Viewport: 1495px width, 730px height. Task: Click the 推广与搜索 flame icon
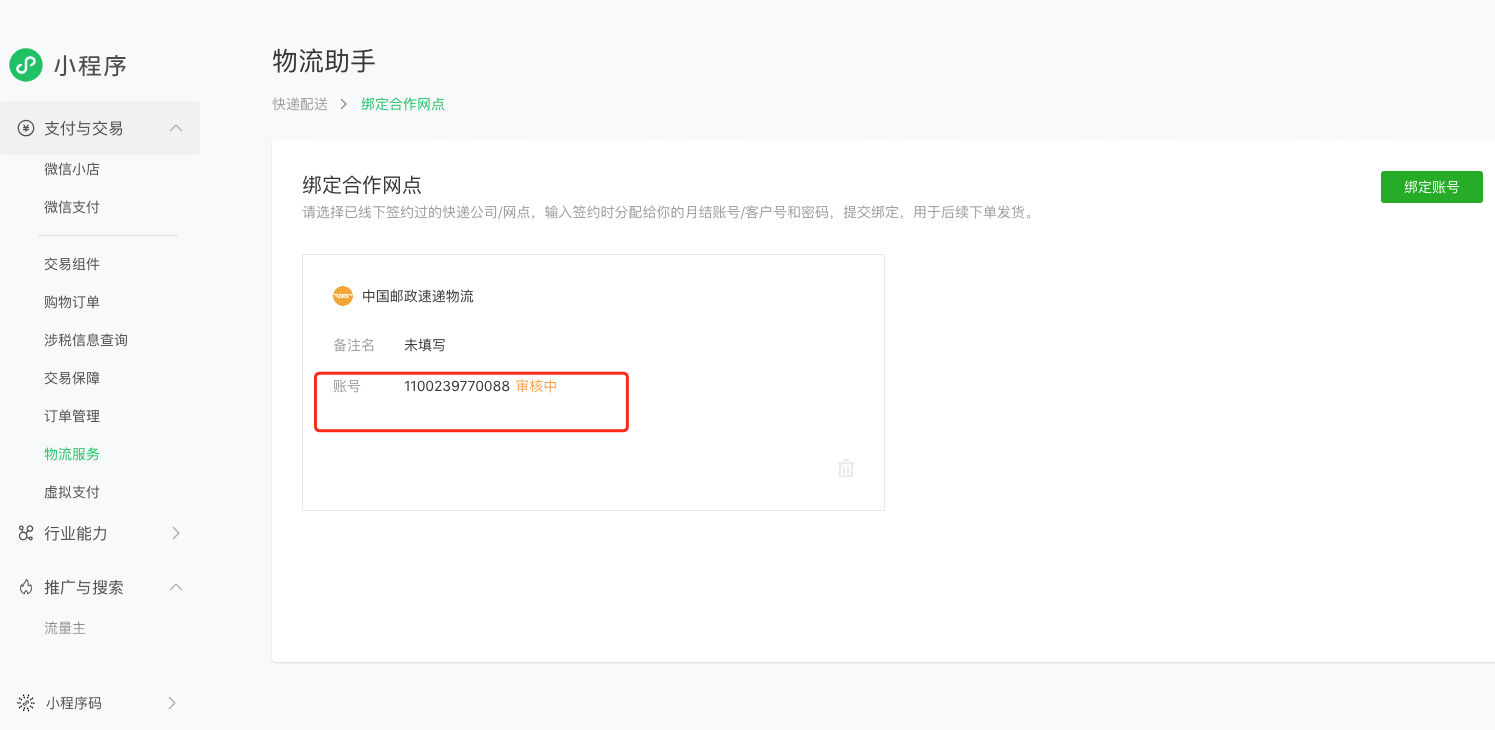coord(26,587)
